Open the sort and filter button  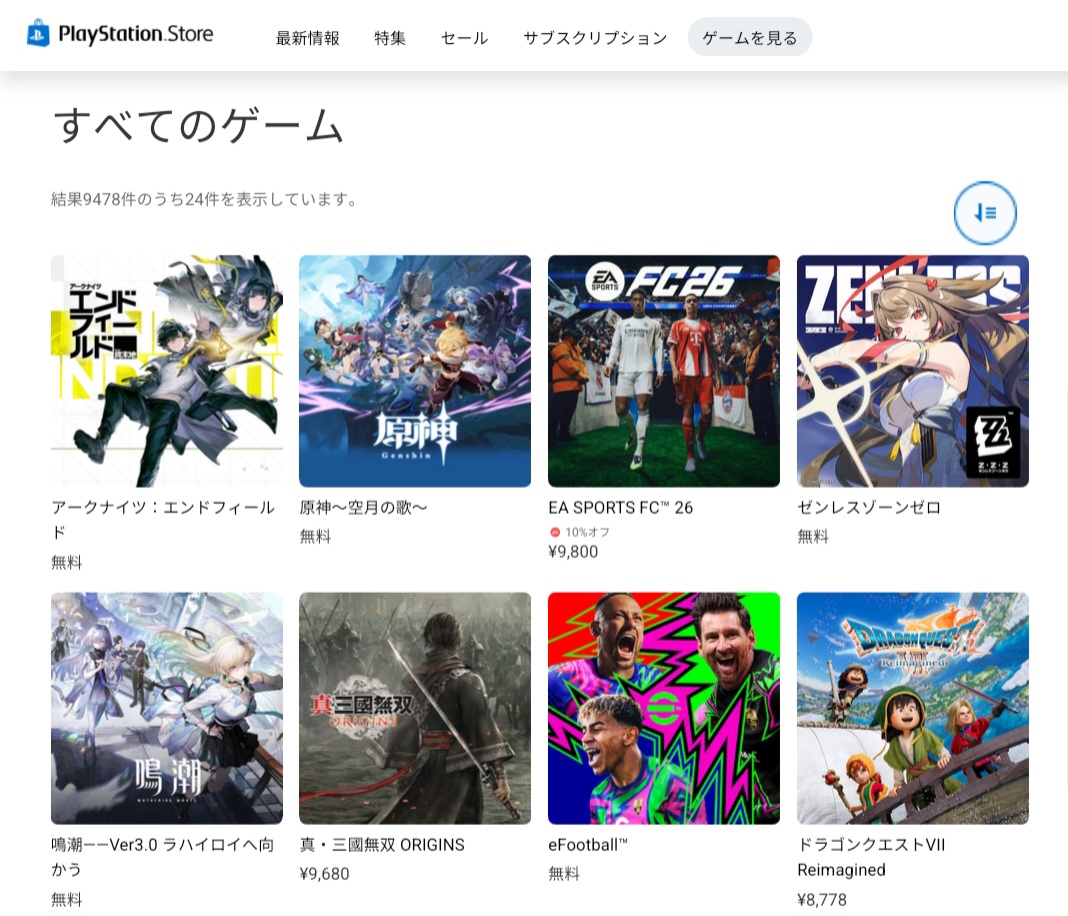tap(985, 213)
